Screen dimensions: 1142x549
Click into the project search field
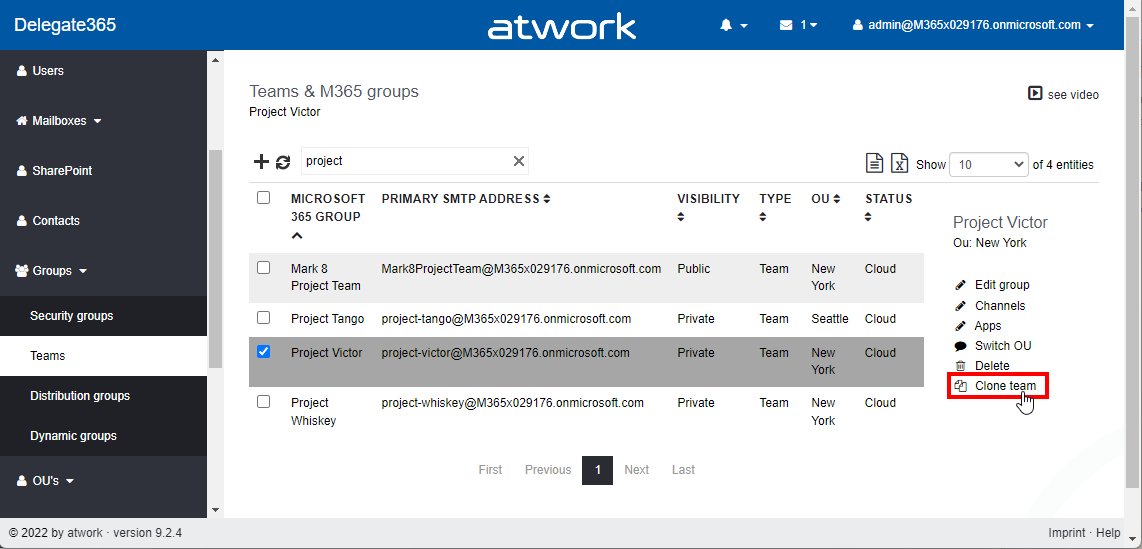[x=405, y=161]
